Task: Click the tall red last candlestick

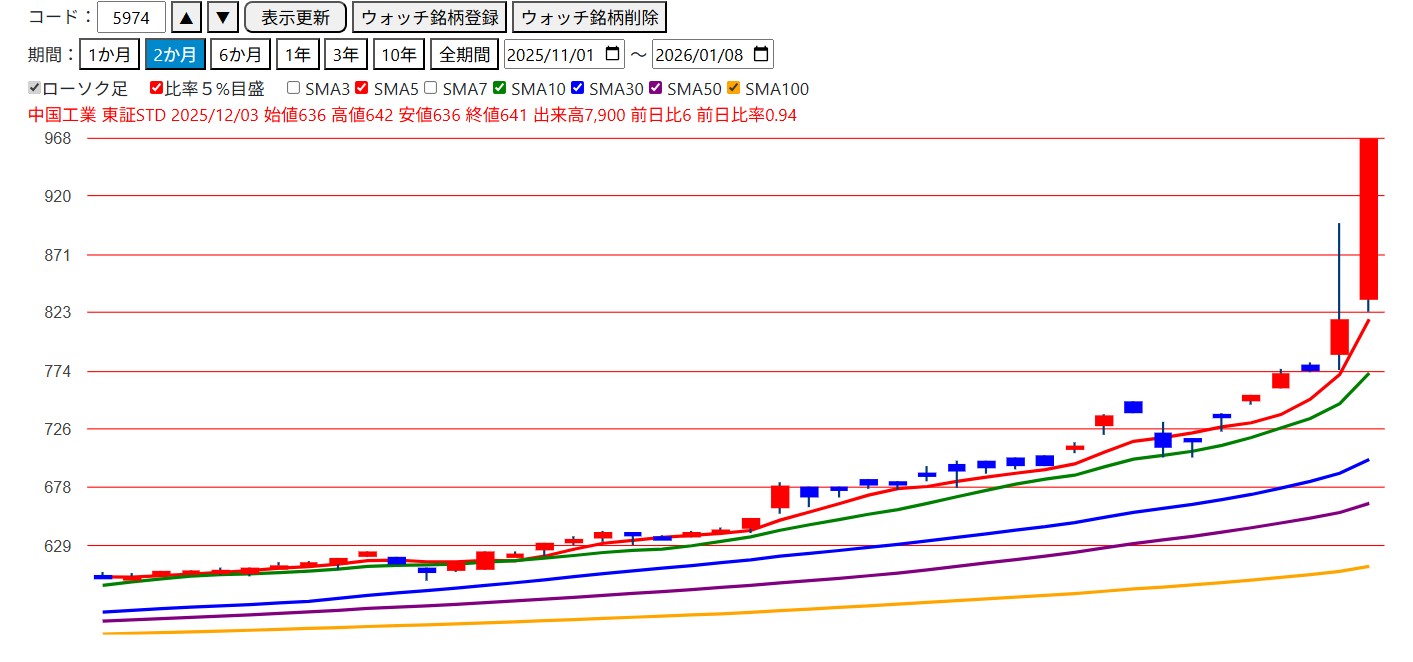Action: [1368, 218]
